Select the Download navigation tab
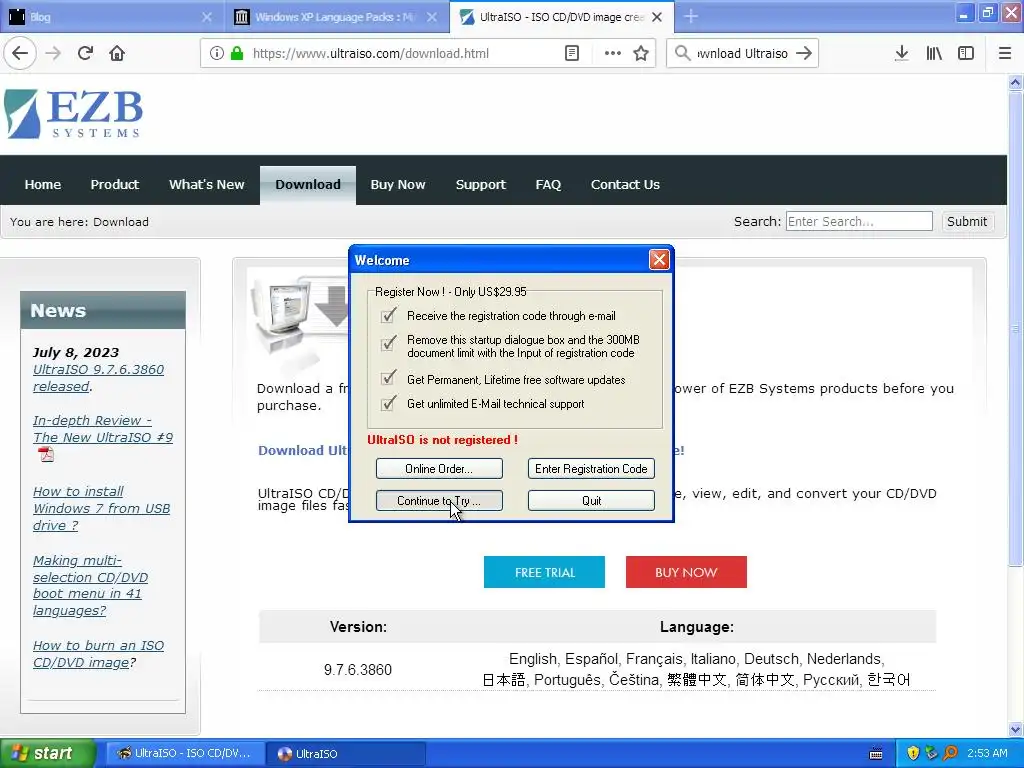Screen dimensions: 1024x768 pos(308,185)
